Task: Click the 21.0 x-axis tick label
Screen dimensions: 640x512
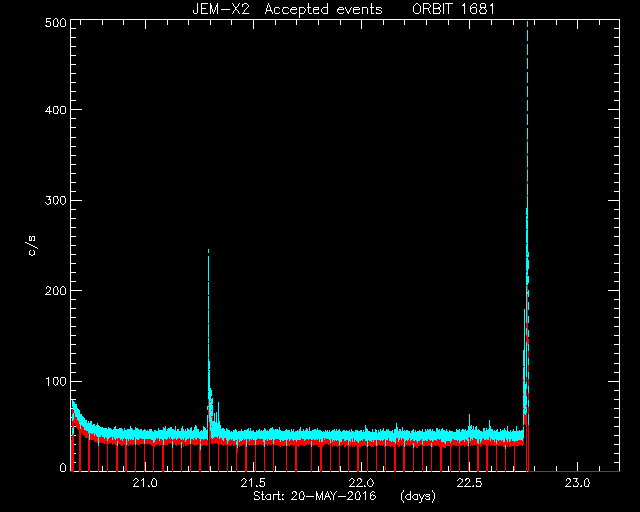Action: (x=145, y=483)
